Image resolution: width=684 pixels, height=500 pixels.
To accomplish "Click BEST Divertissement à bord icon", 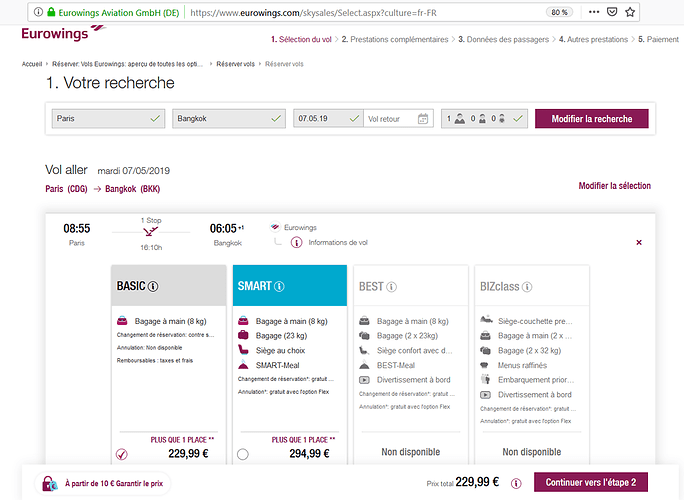I will (364, 380).
